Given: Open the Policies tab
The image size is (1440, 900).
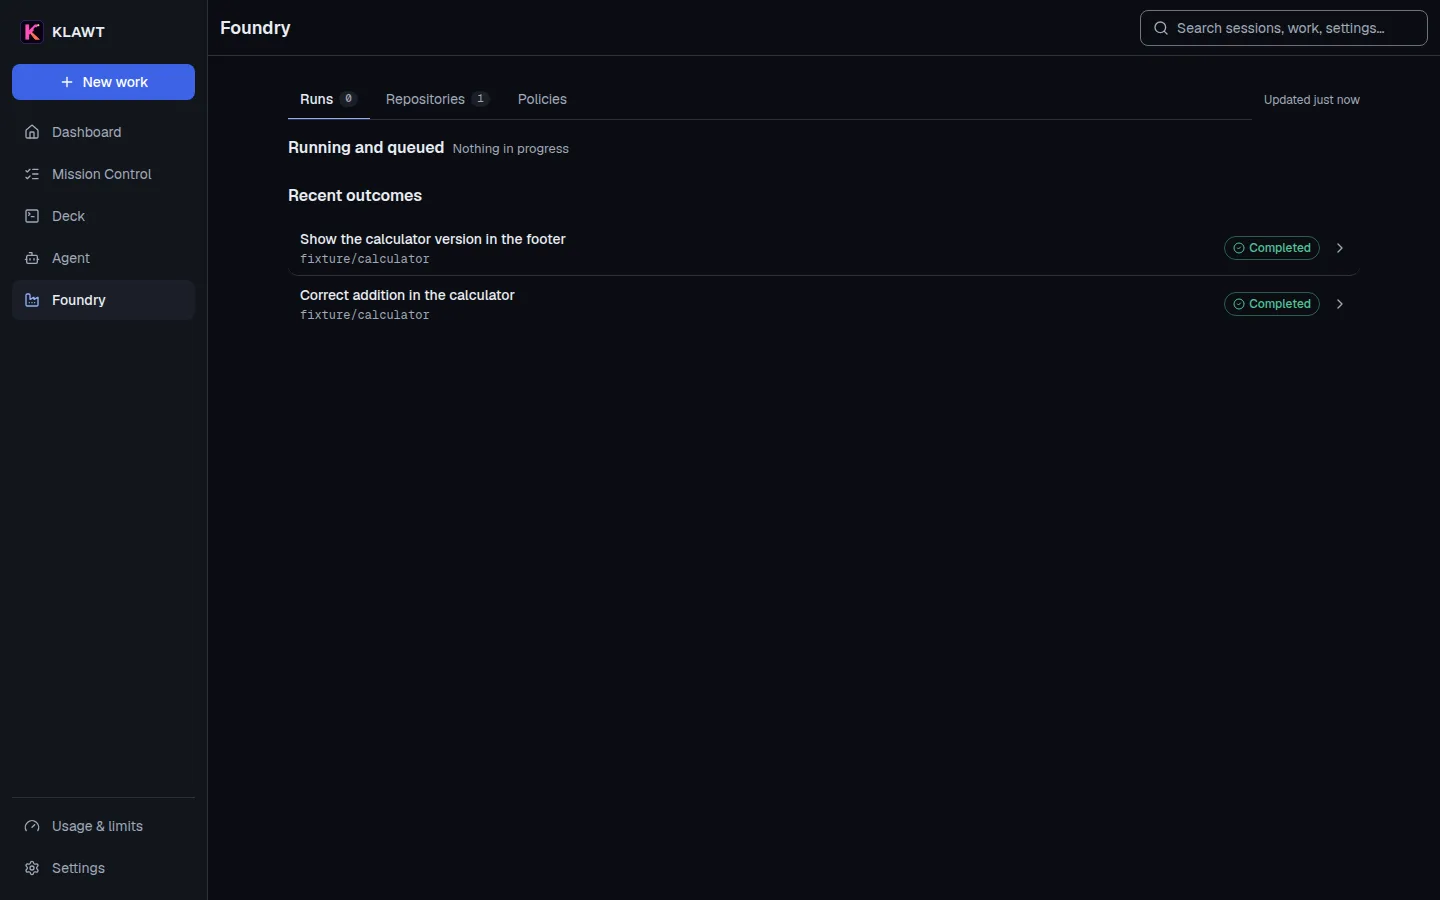Looking at the screenshot, I should coord(542,99).
